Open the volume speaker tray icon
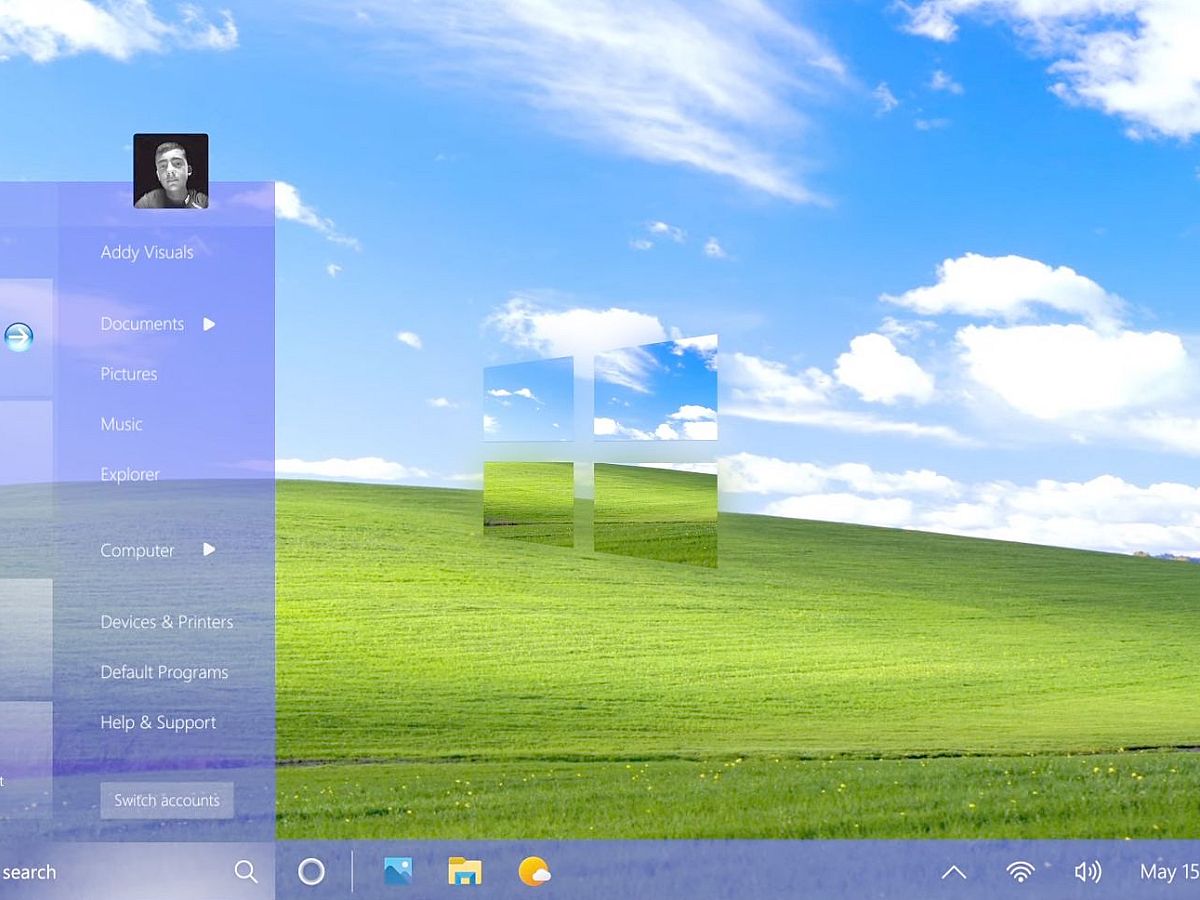The image size is (1200, 900). (x=1087, y=872)
